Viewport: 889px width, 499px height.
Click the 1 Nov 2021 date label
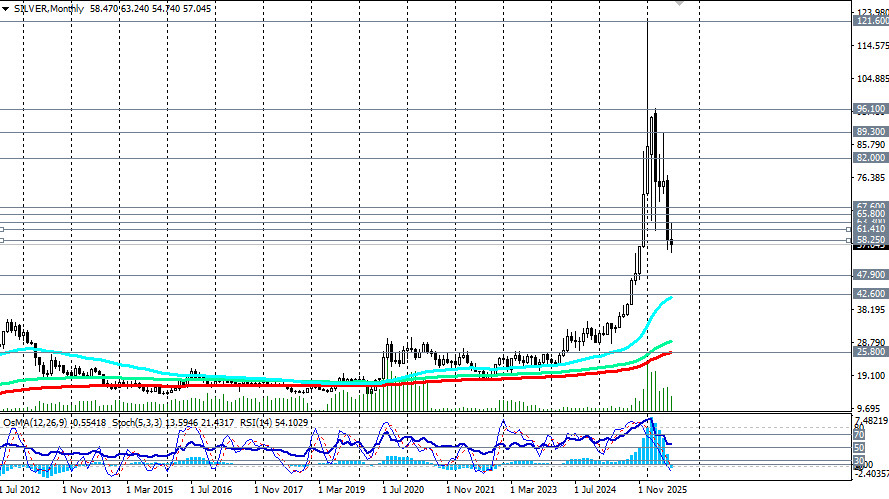pyautogui.click(x=470, y=489)
